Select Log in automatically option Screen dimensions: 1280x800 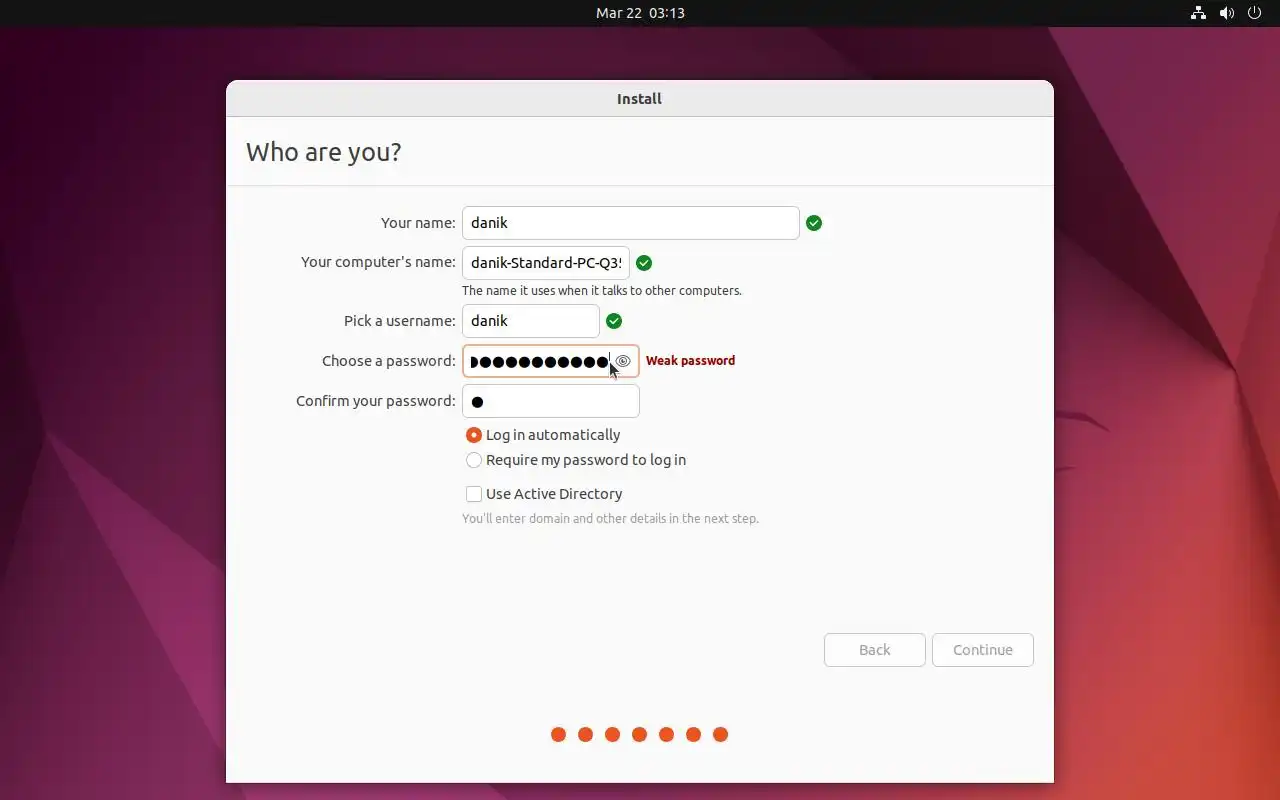point(543,435)
